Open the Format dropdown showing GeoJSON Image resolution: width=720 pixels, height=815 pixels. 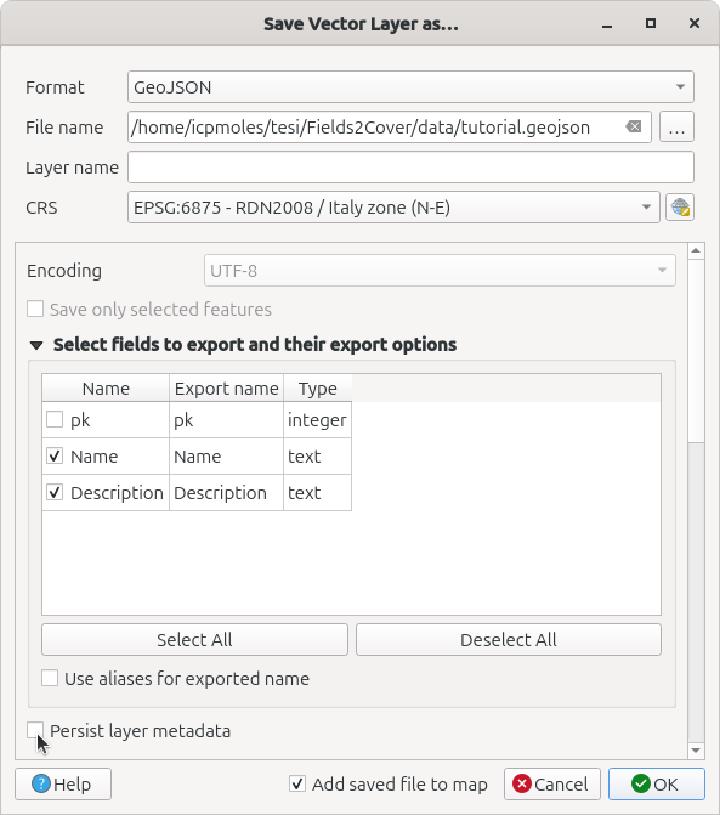pos(410,87)
